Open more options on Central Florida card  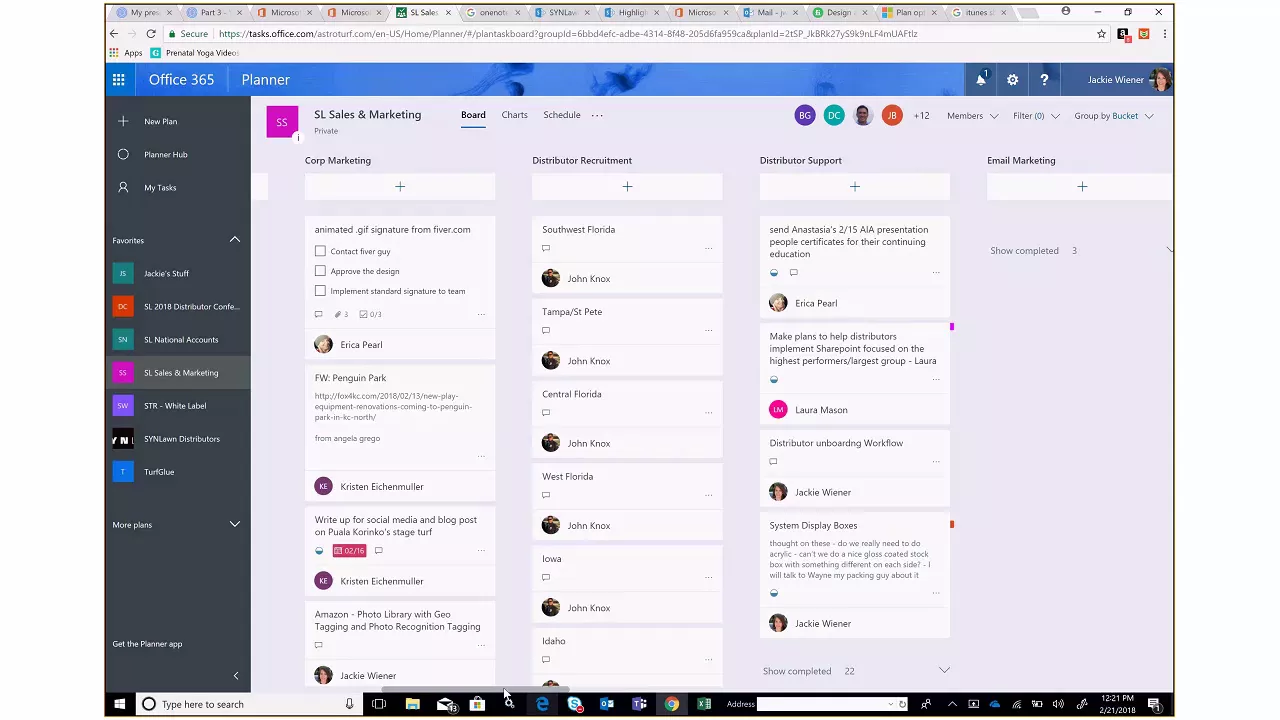coord(708,412)
